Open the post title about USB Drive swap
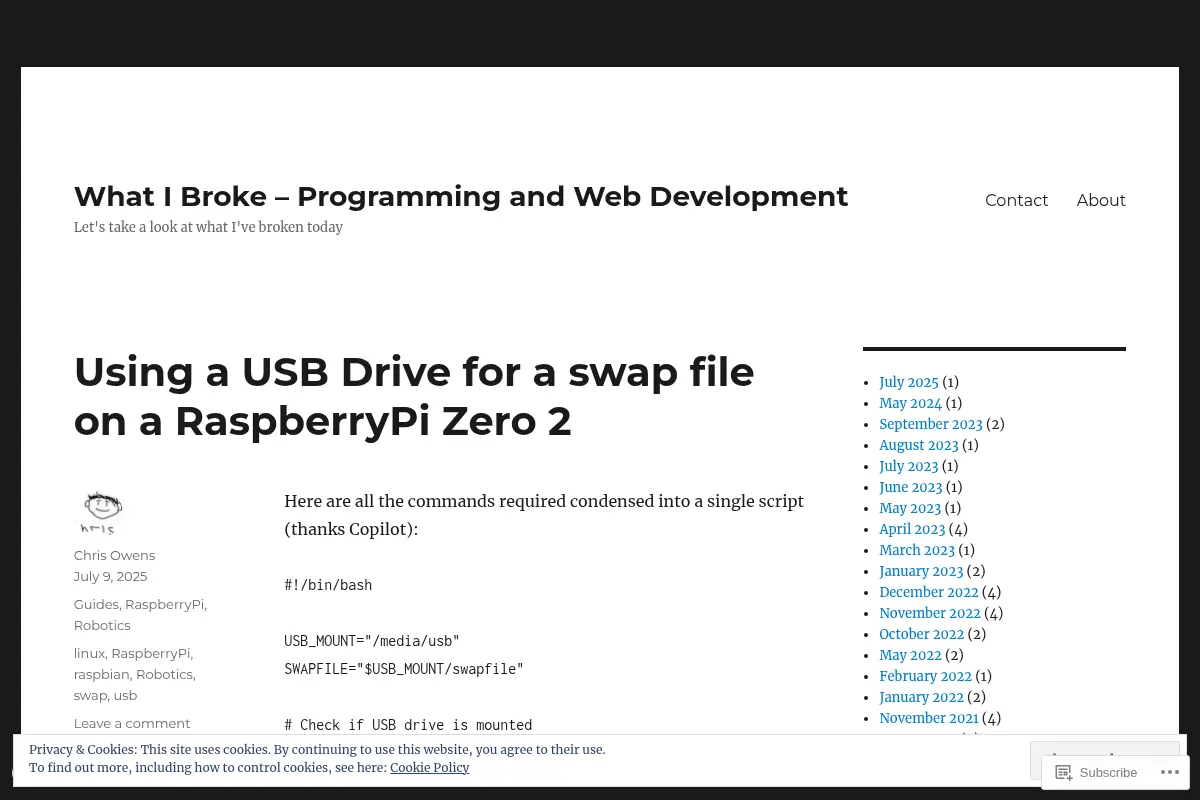This screenshot has height=800, width=1200. (x=414, y=396)
